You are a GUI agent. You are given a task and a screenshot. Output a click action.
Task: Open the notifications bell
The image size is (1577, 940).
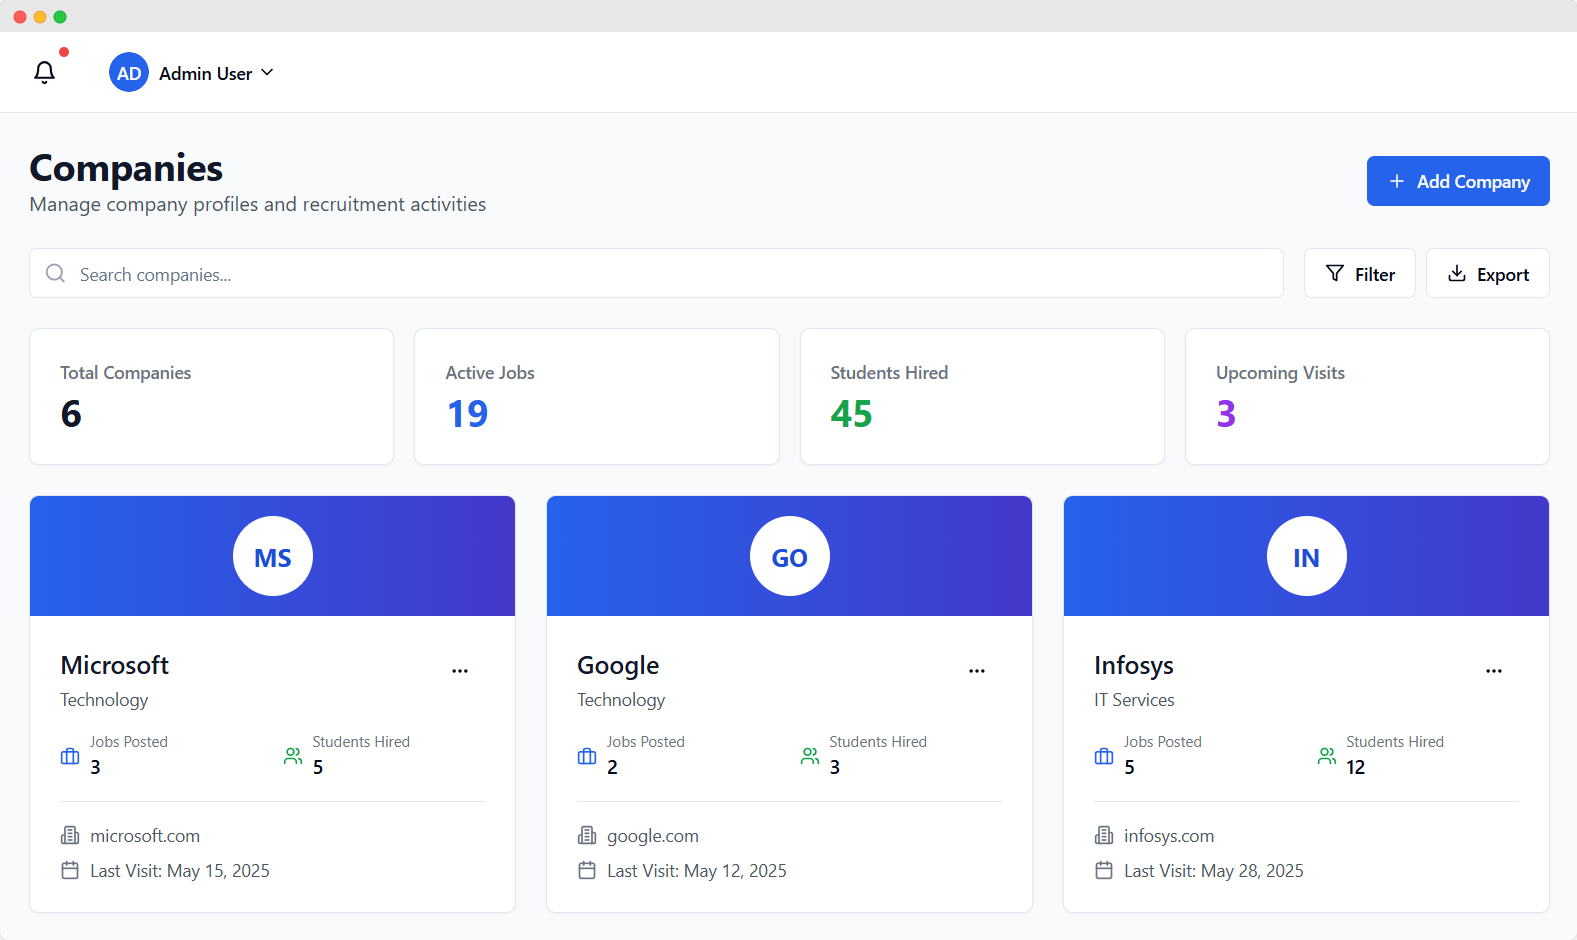pos(44,72)
